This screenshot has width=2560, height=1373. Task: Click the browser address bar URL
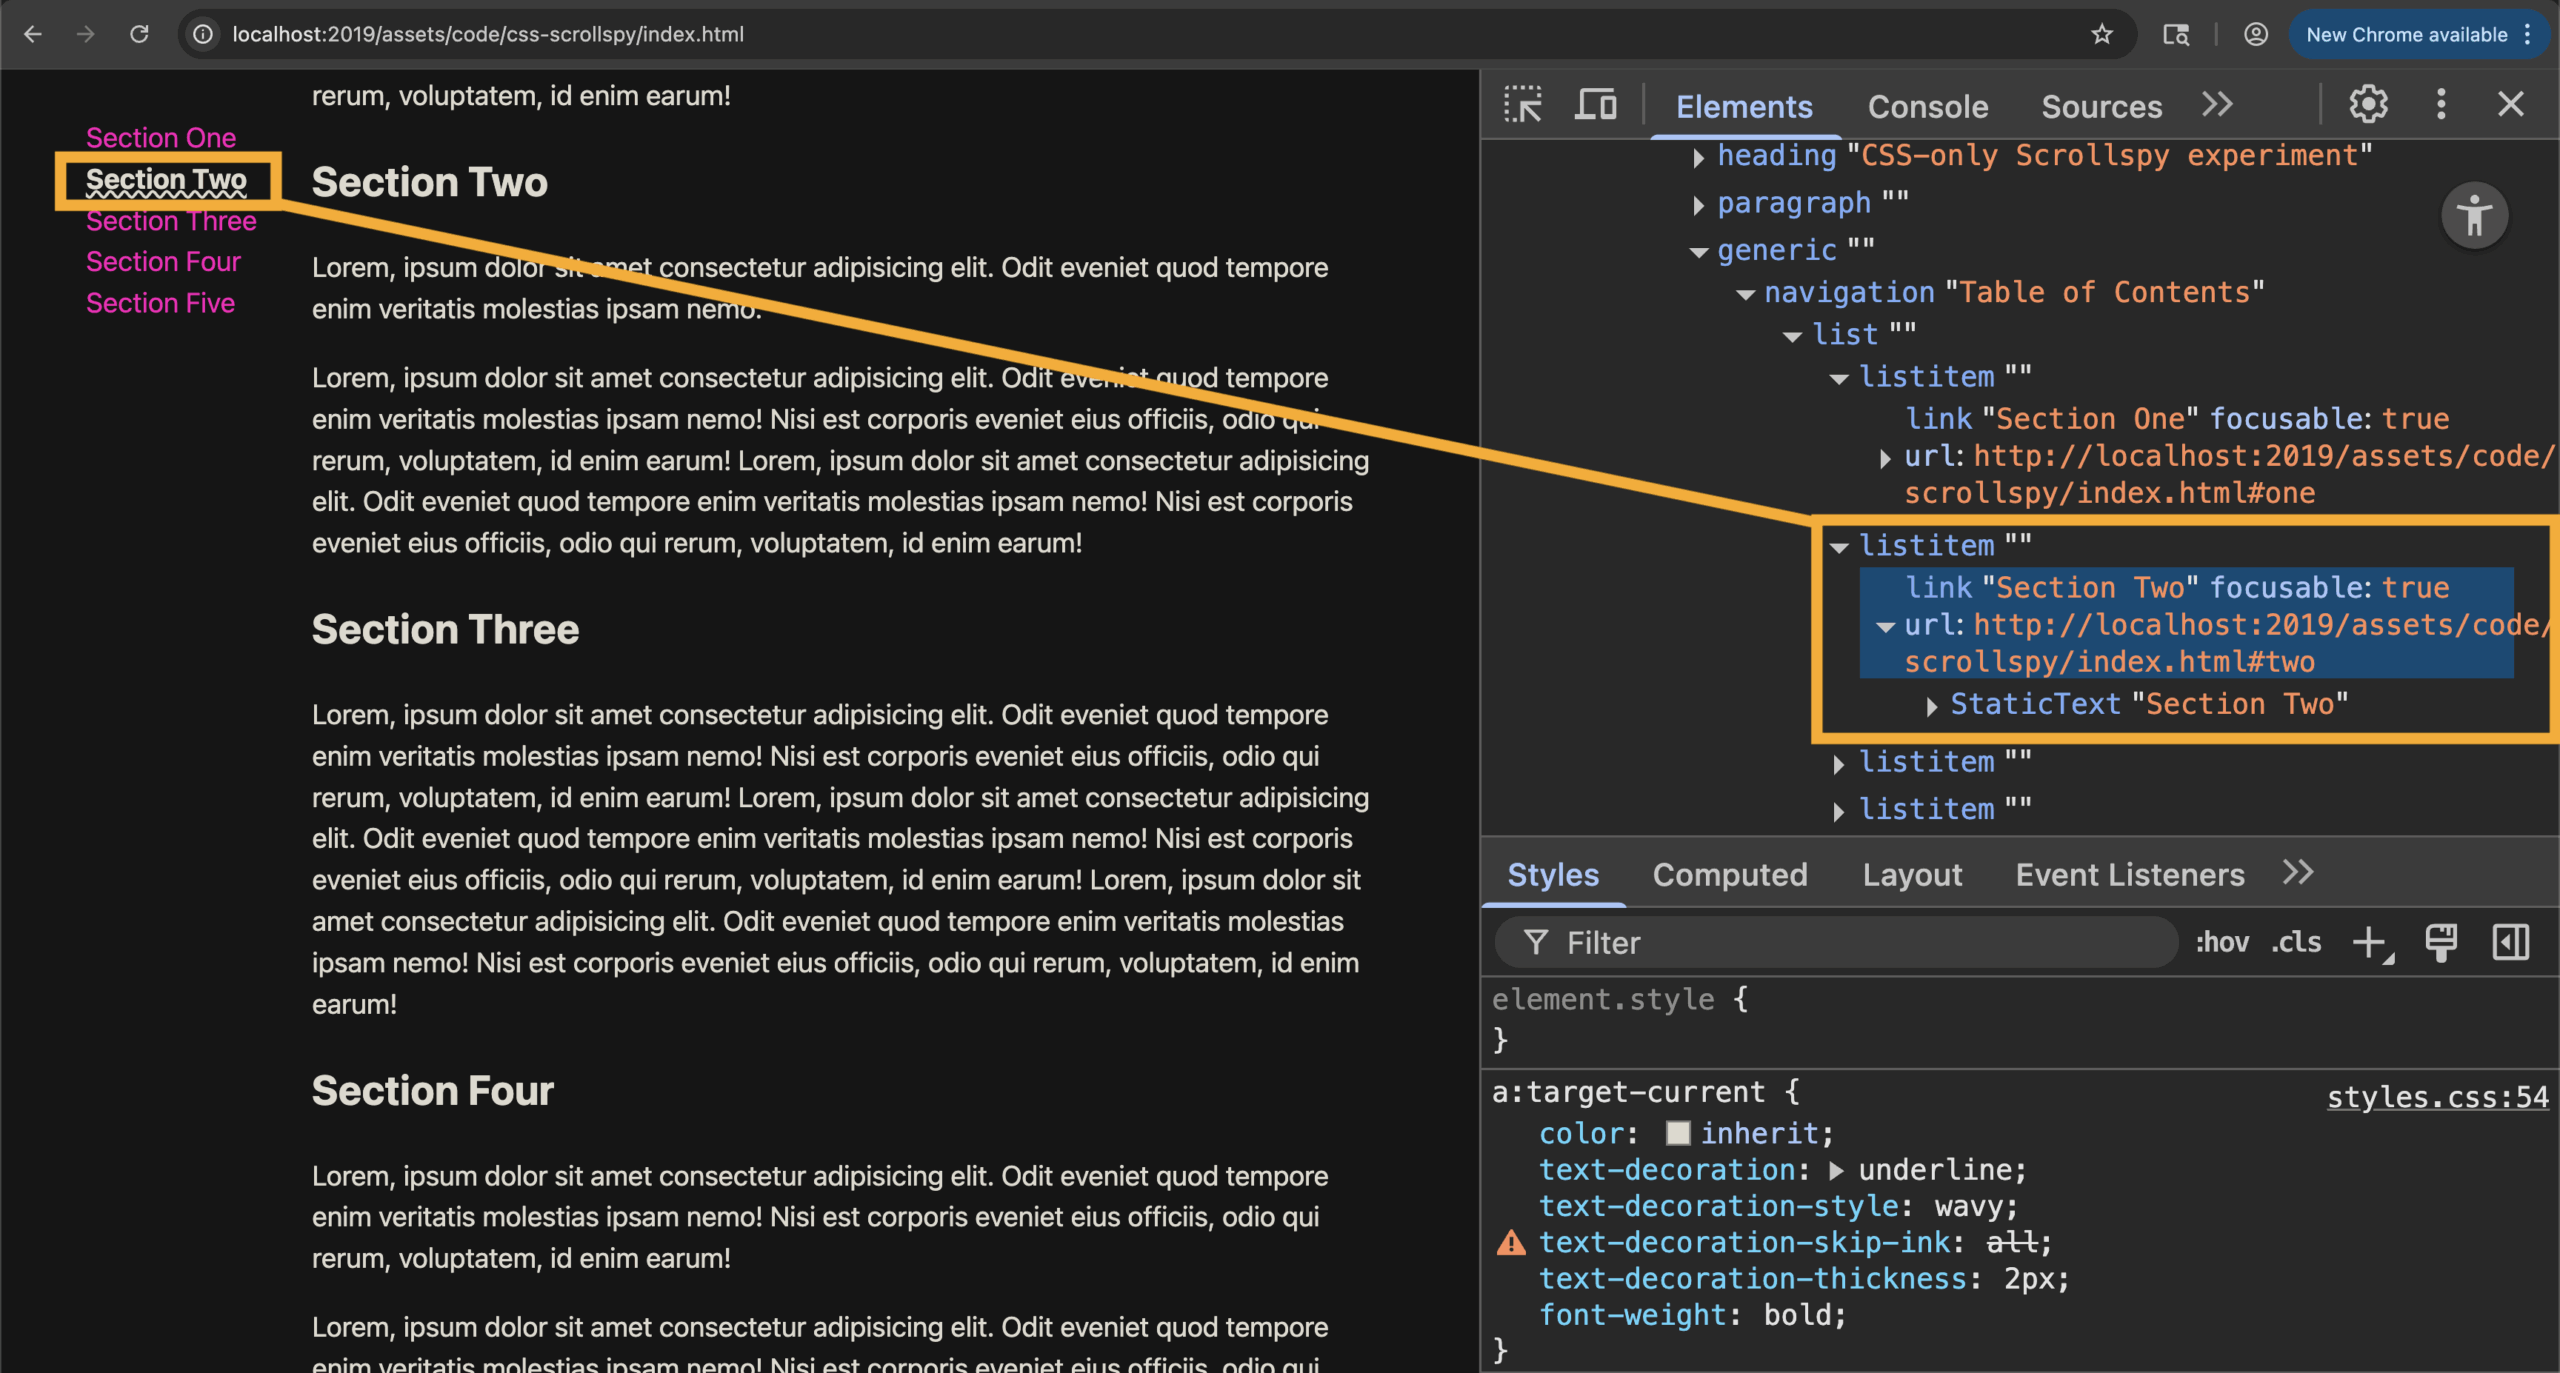click(488, 34)
